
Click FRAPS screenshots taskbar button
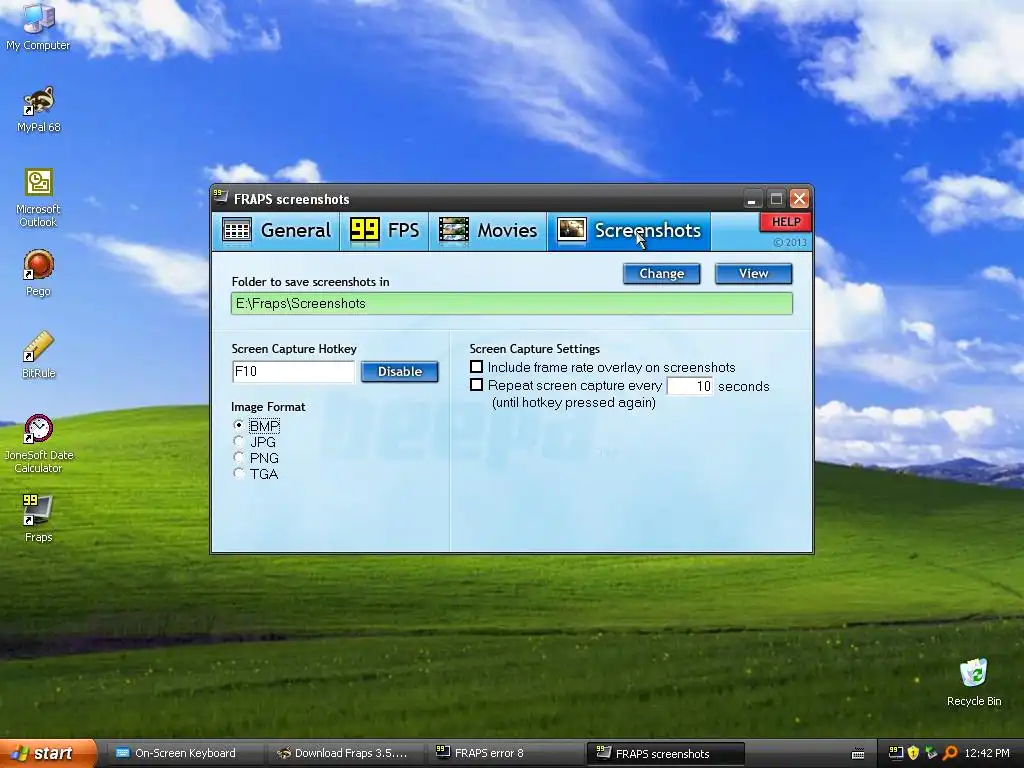point(666,754)
